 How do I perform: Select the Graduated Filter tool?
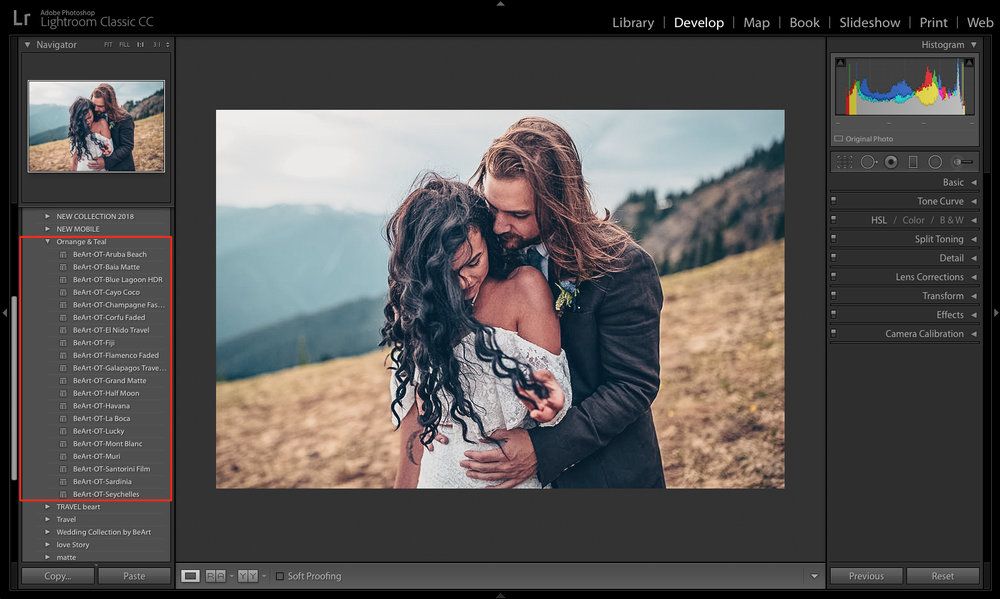tap(913, 162)
